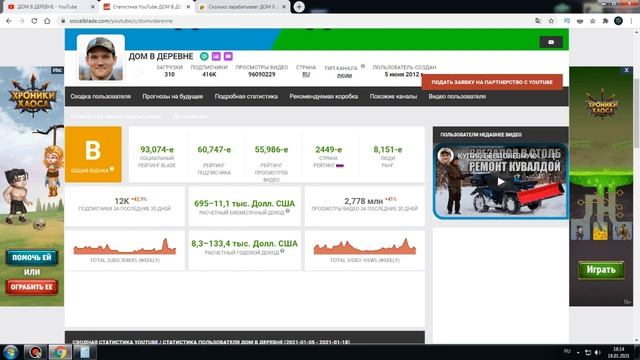Screen dimensions: 640x360
Task: Click the 8,3–133,4 тыс. Долл. США value
Action: click(x=244, y=243)
